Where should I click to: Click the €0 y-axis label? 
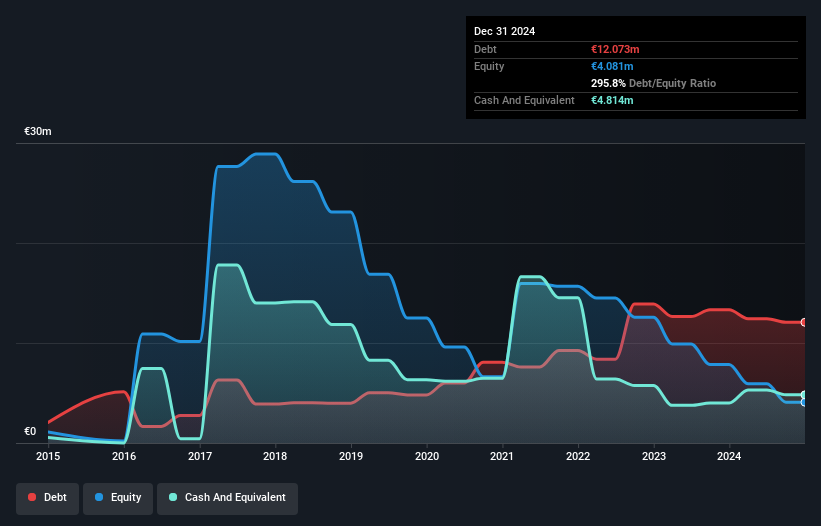pyautogui.click(x=30, y=431)
